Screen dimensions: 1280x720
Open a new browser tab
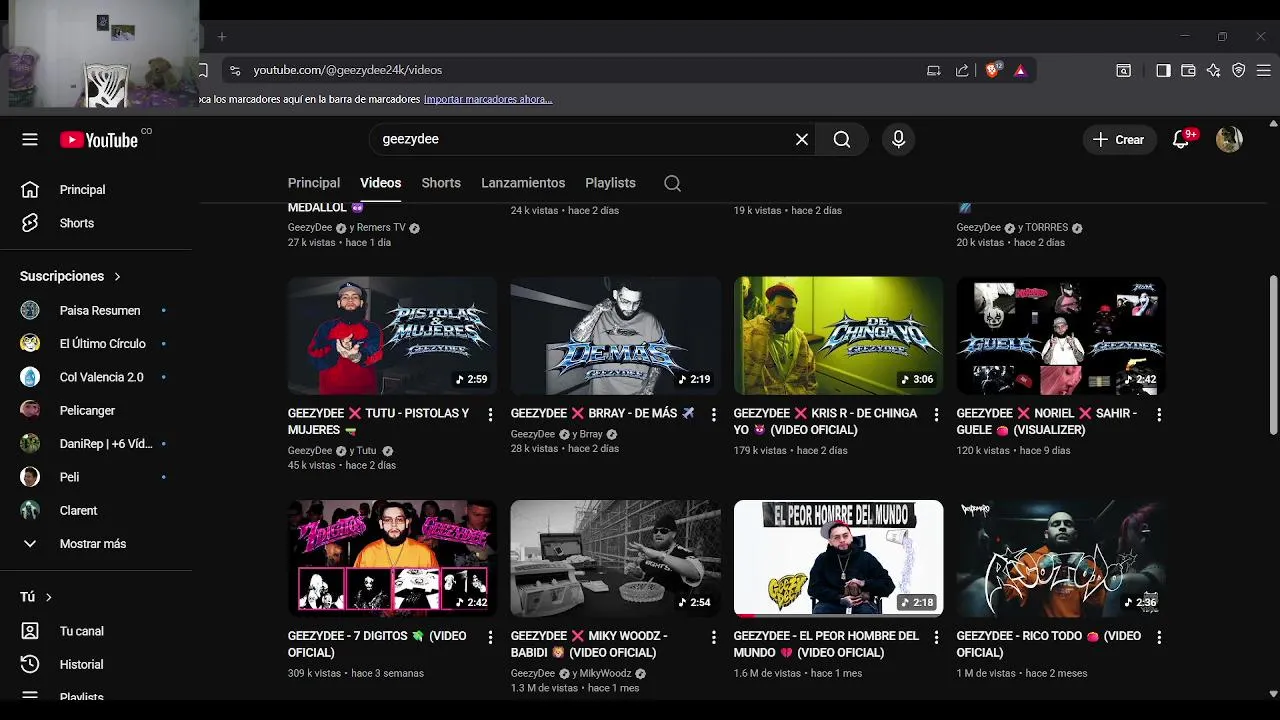click(x=222, y=37)
